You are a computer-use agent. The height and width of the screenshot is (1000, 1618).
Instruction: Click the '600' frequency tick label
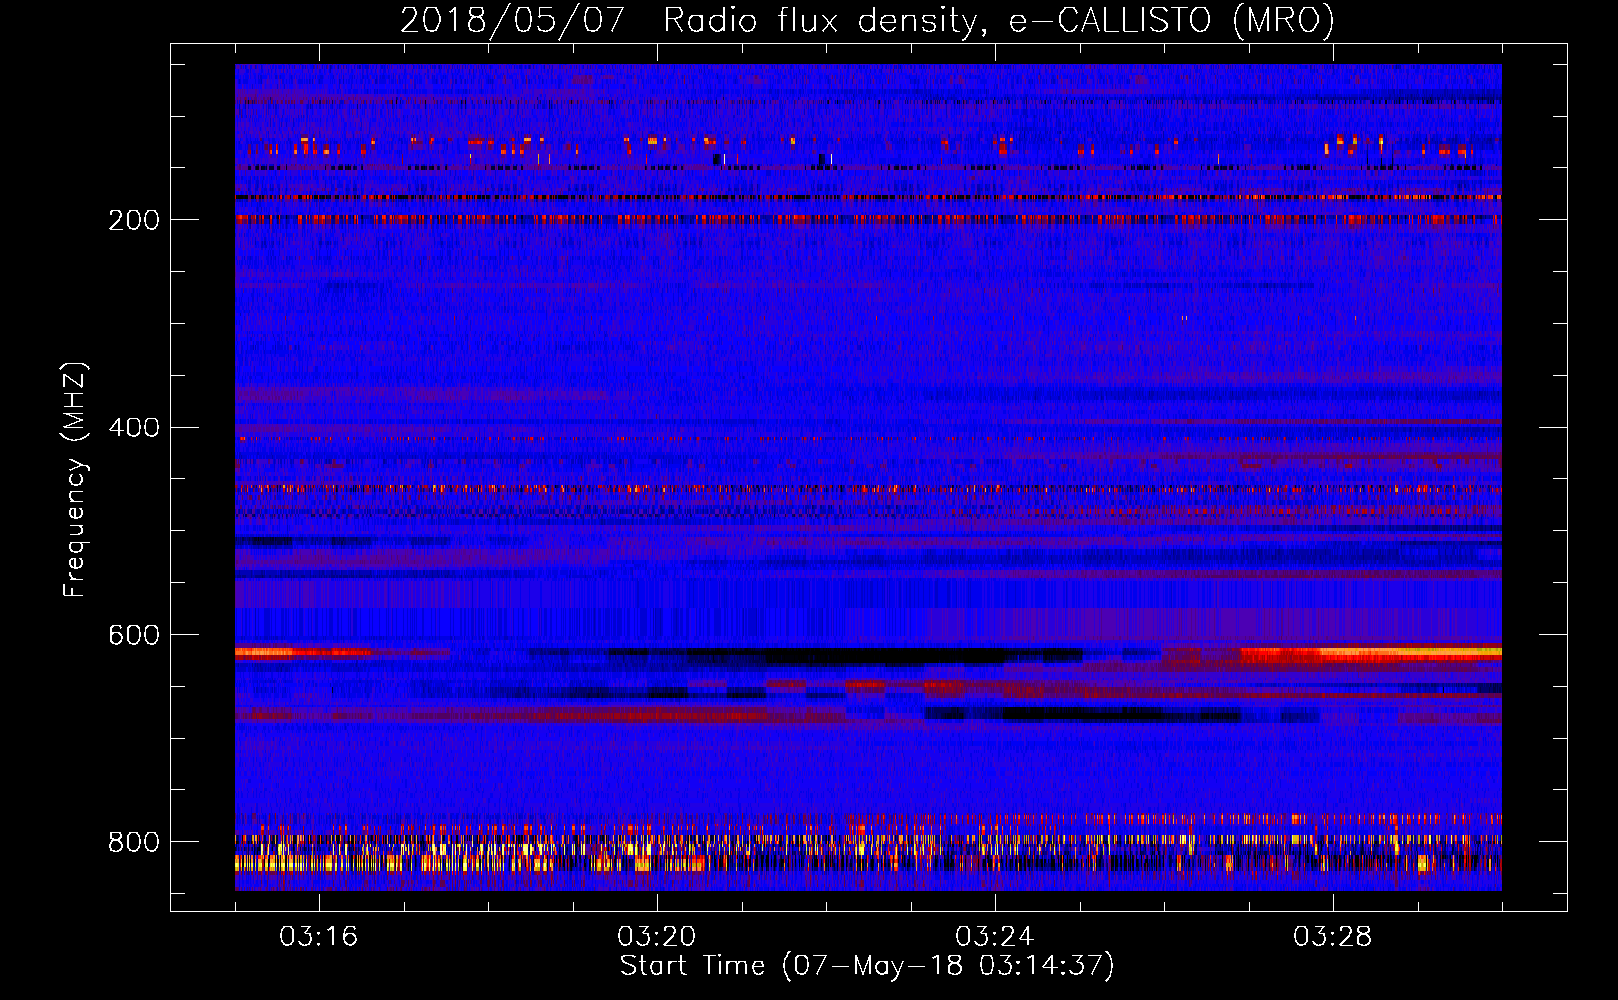pyautogui.click(x=134, y=636)
